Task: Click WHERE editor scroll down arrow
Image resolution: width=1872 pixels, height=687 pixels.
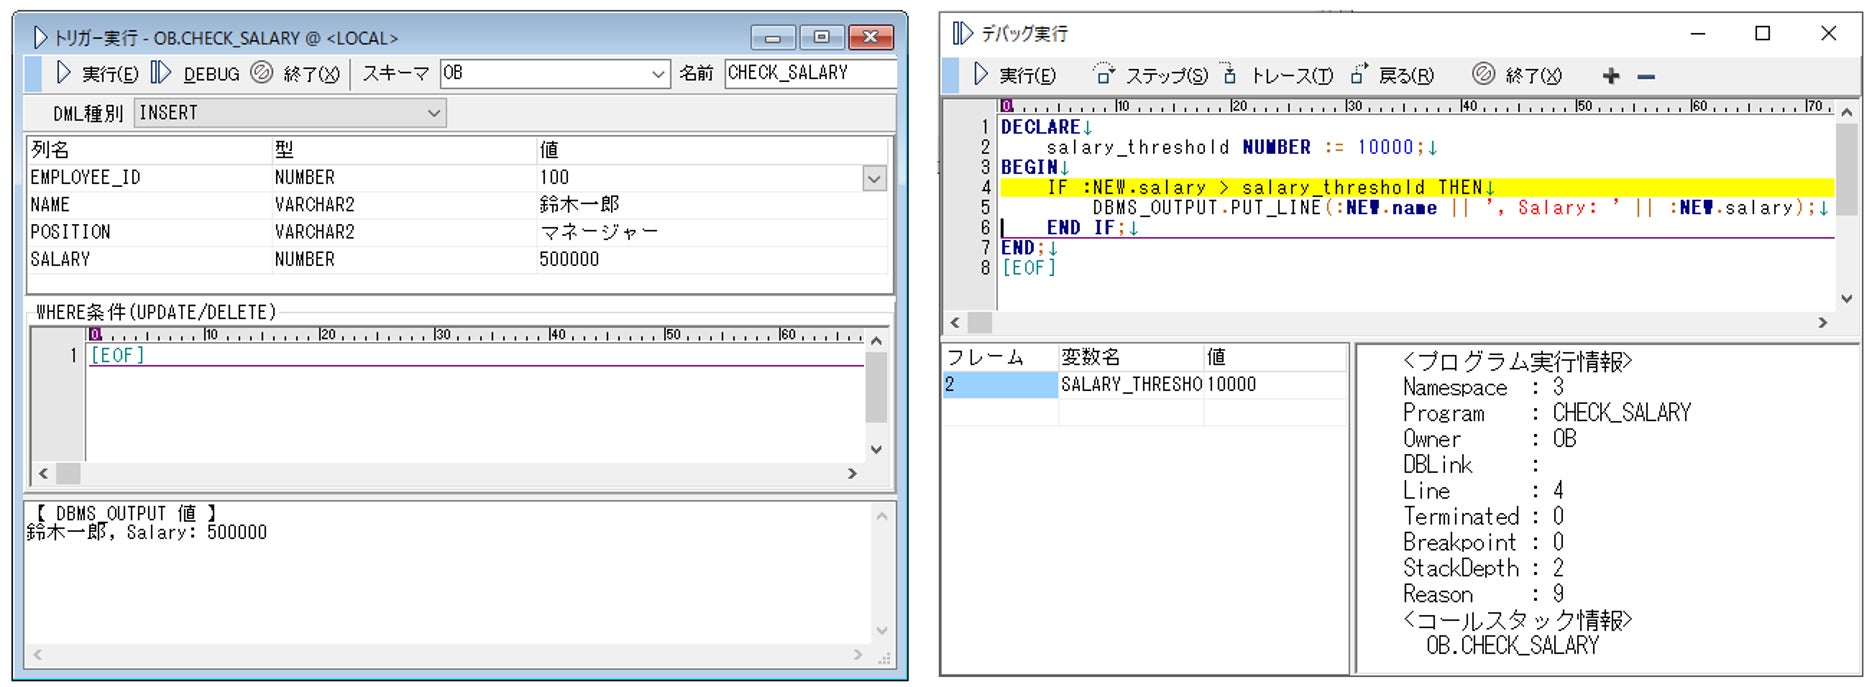Action: click(876, 450)
